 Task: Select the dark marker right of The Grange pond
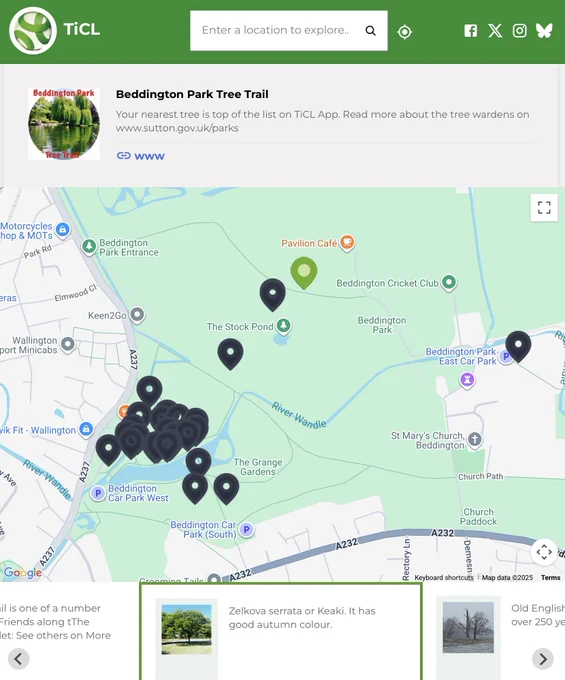pyautogui.click(x=226, y=489)
